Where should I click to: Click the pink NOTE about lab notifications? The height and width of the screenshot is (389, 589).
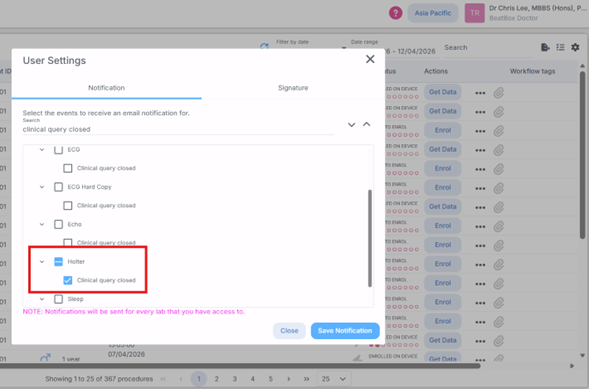(134, 312)
